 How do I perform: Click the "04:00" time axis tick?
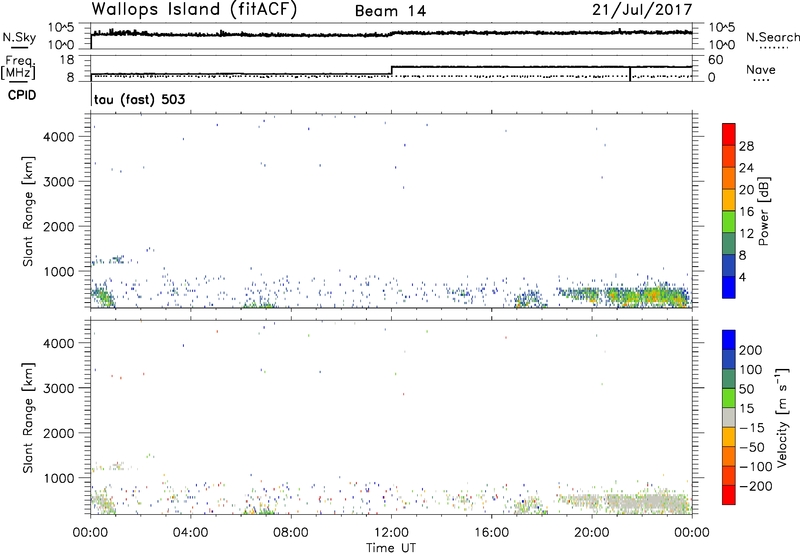tap(190, 533)
